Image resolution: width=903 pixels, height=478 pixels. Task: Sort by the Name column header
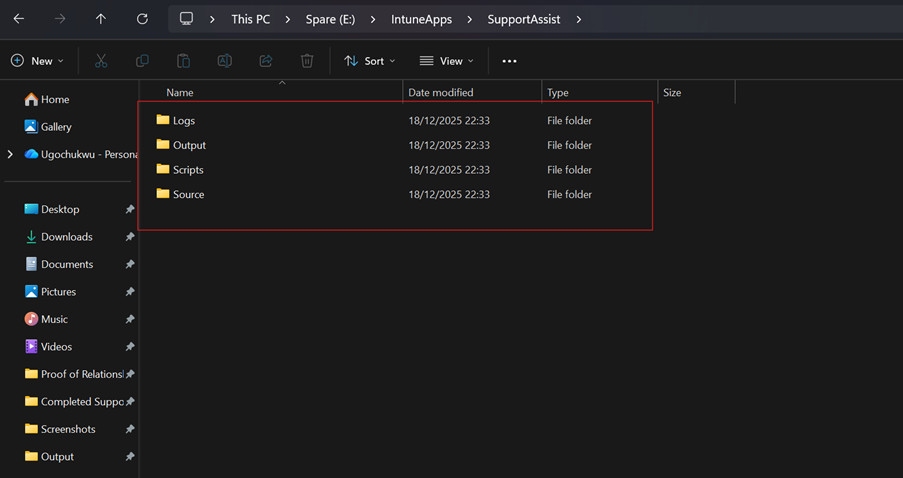[x=271, y=92]
